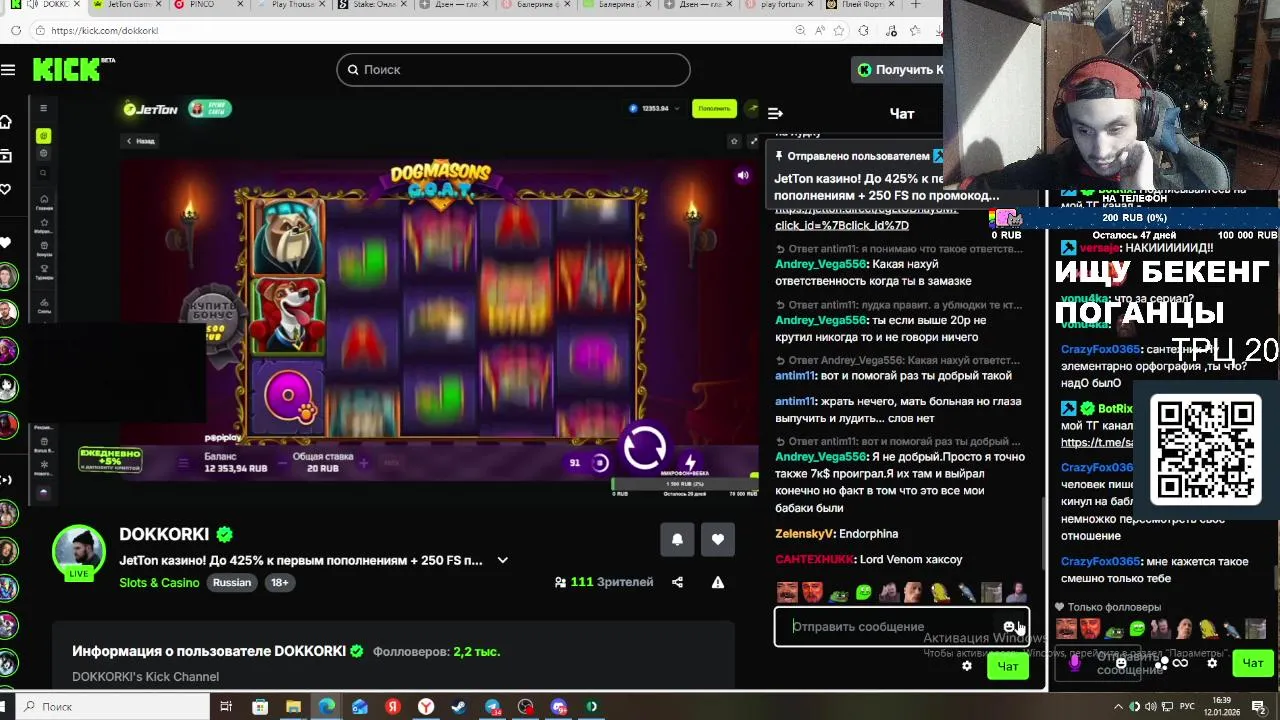Click the DOKKORKI channel name
Image resolution: width=1280 pixels, height=720 pixels.
(164, 534)
